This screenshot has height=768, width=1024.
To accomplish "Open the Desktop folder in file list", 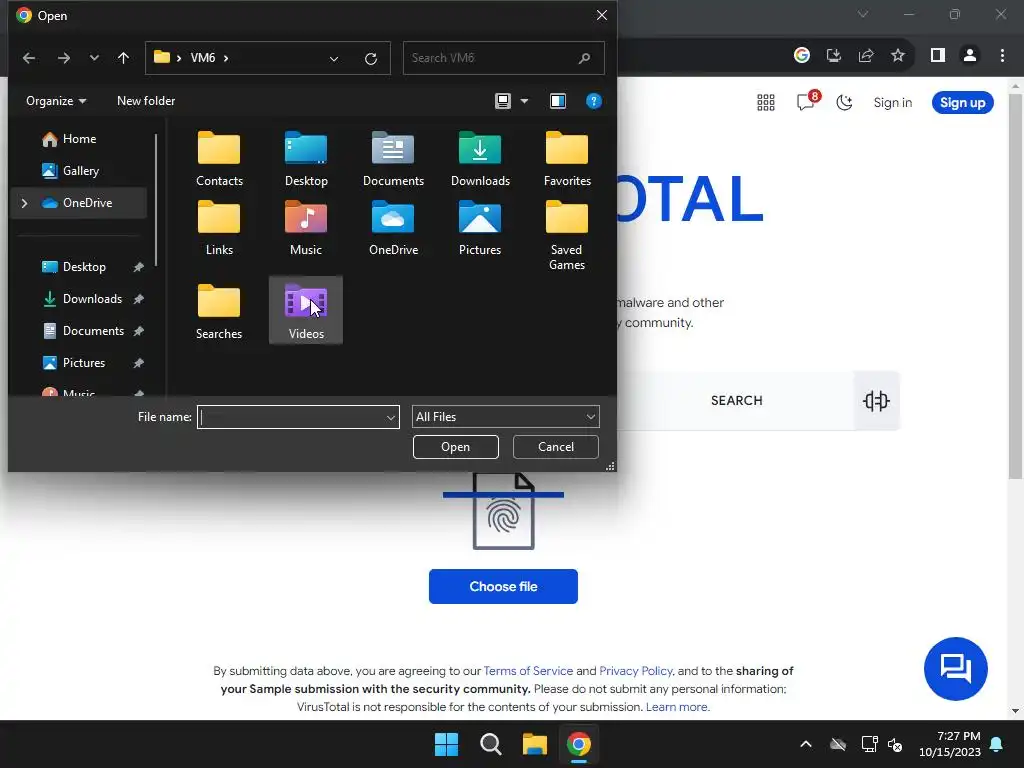I will pyautogui.click(x=306, y=159).
